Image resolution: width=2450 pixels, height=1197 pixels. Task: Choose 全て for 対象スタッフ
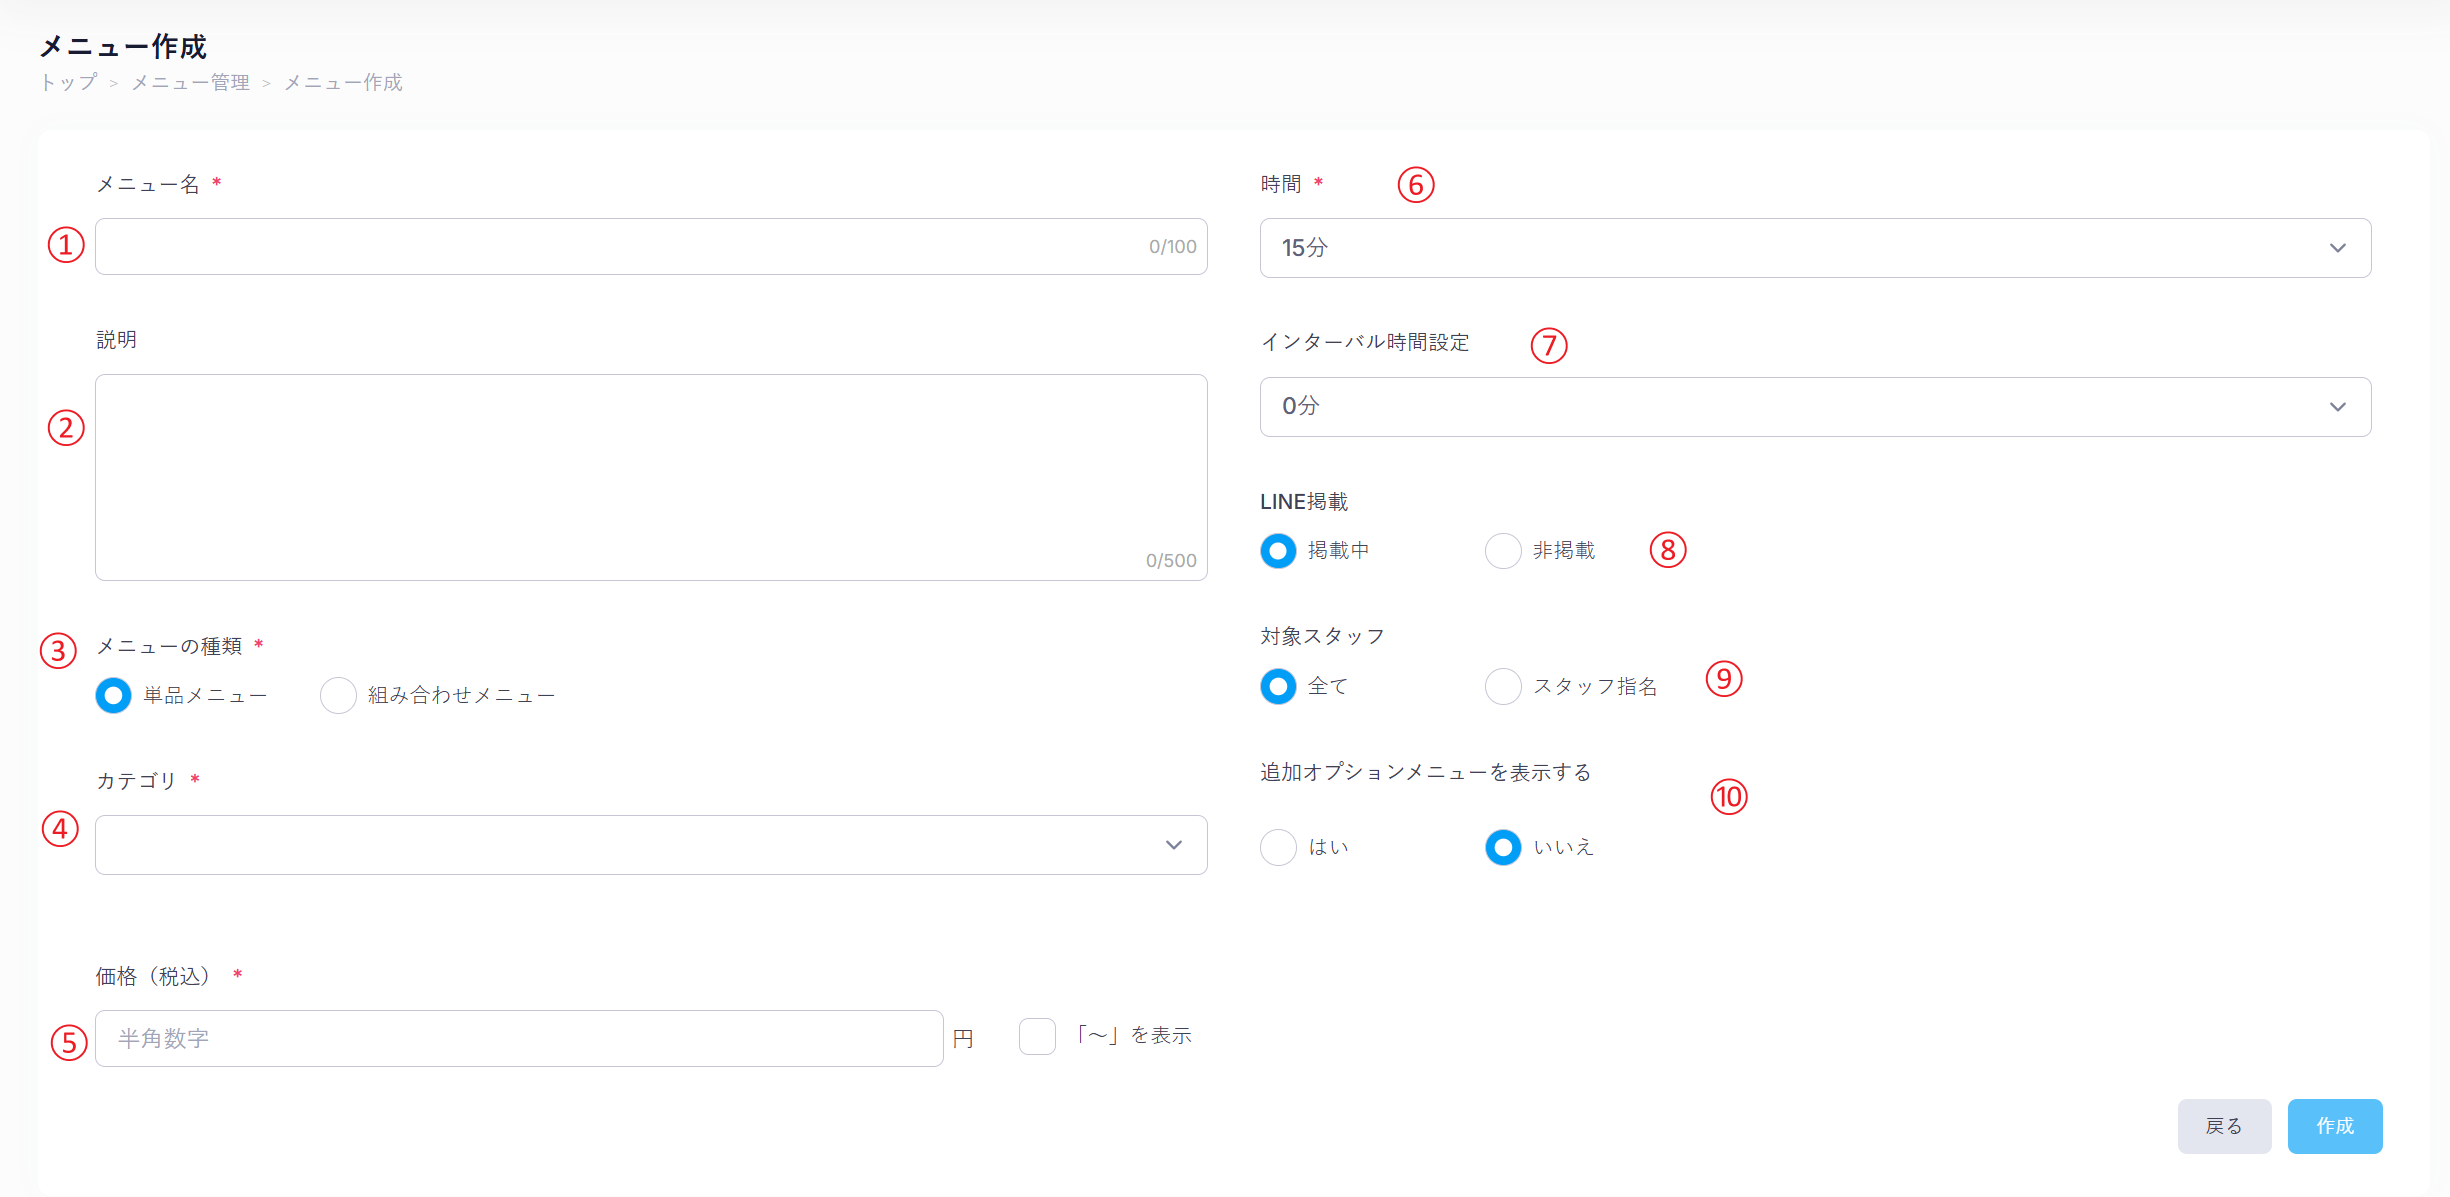pos(1278,687)
